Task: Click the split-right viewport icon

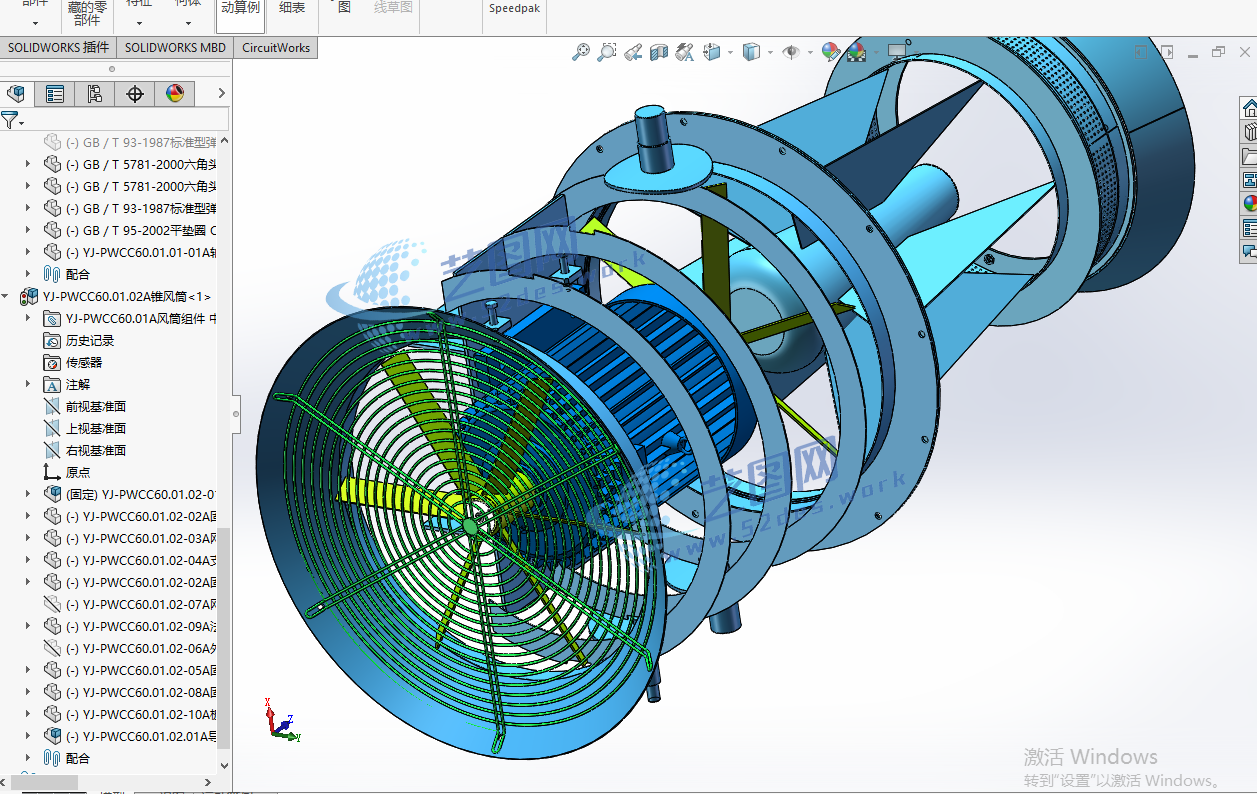Action: click(1166, 51)
